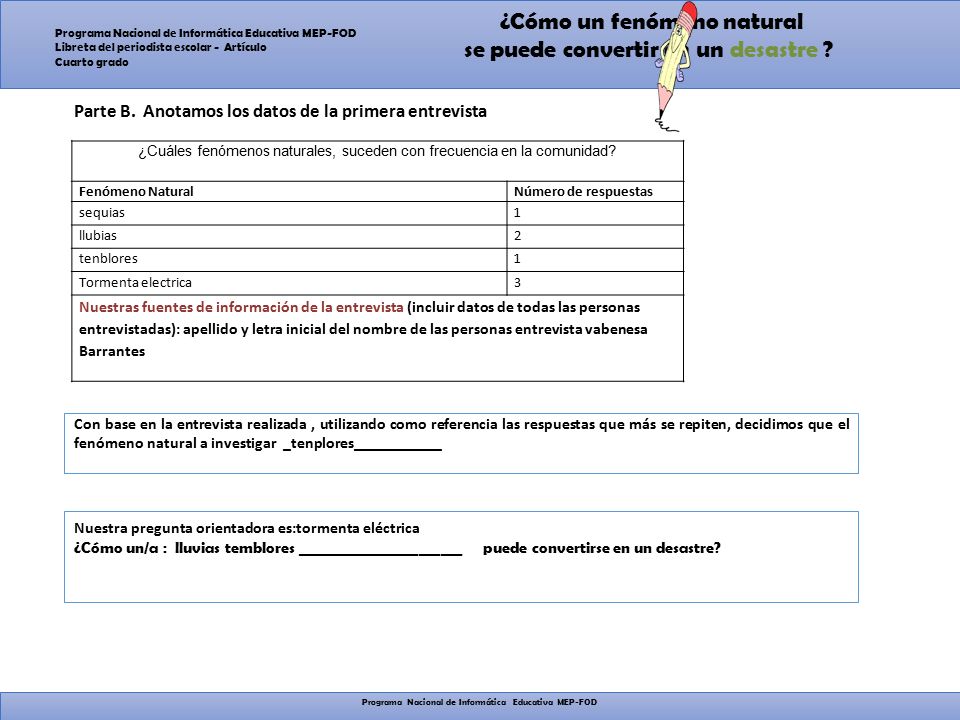Click the text box starting "Con base en la entrevista realizada"
Viewport: 960px width, 720px height.
tap(462, 443)
